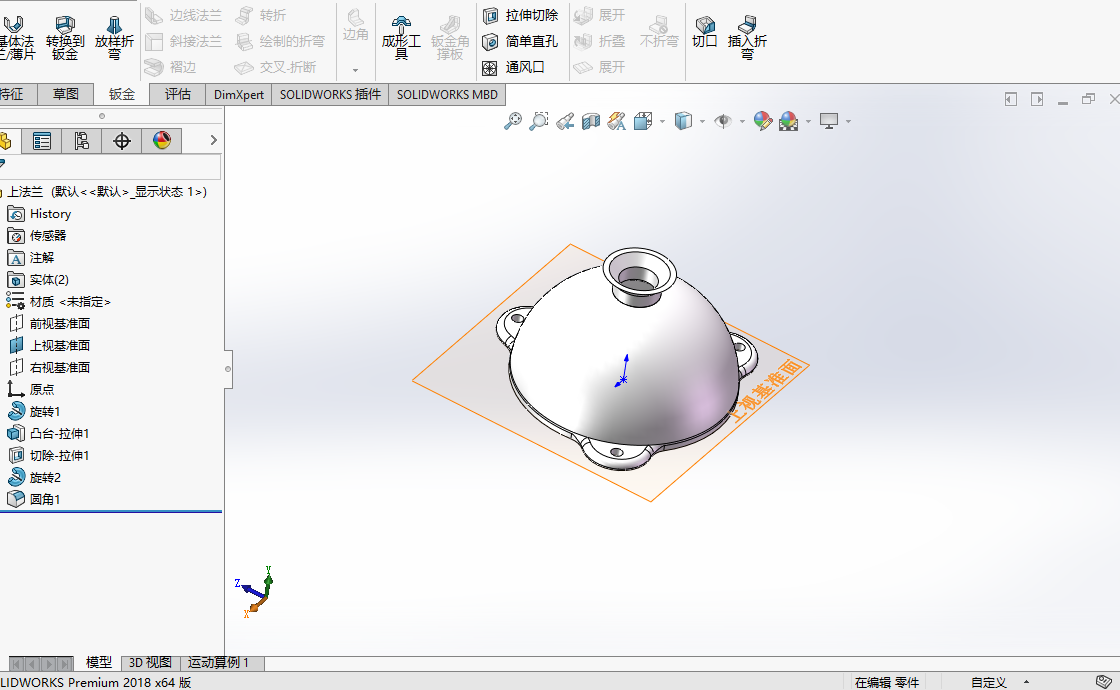Switch to the DimXpert tab

click(239, 94)
